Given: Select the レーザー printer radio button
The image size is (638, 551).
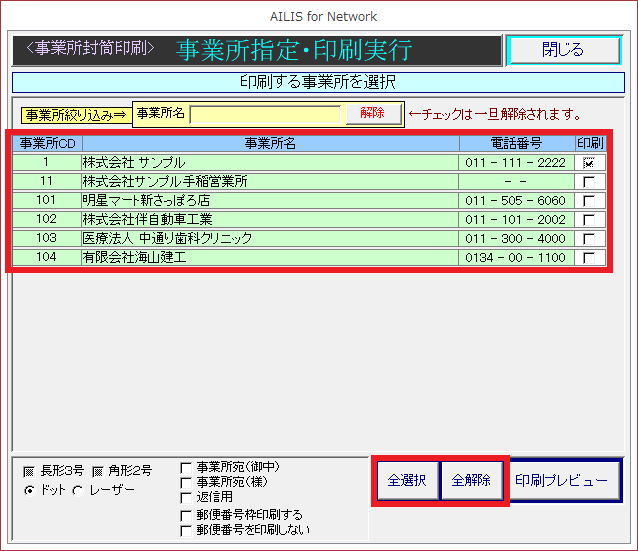Looking at the screenshot, I should [x=78, y=490].
